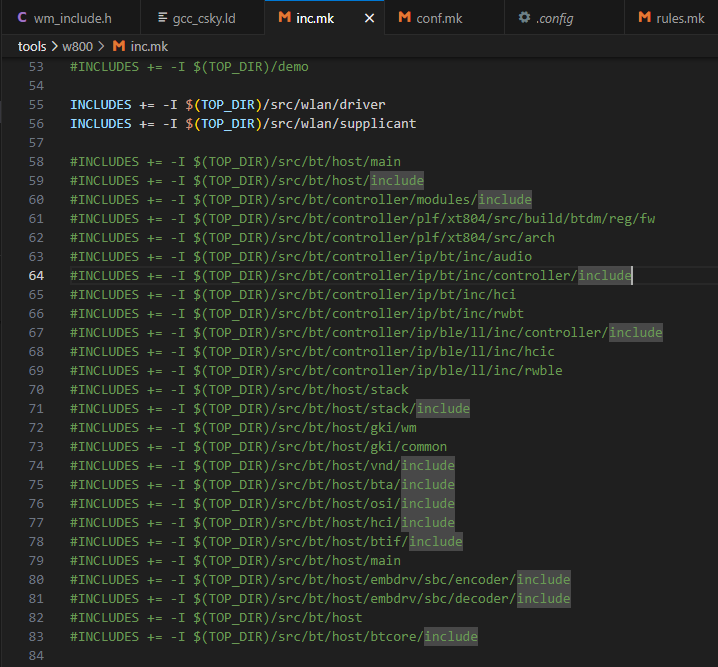Viewport: 718px width, 667px height.
Task: Select inc.mk in the breadcrumb path
Action: pyautogui.click(x=149, y=46)
